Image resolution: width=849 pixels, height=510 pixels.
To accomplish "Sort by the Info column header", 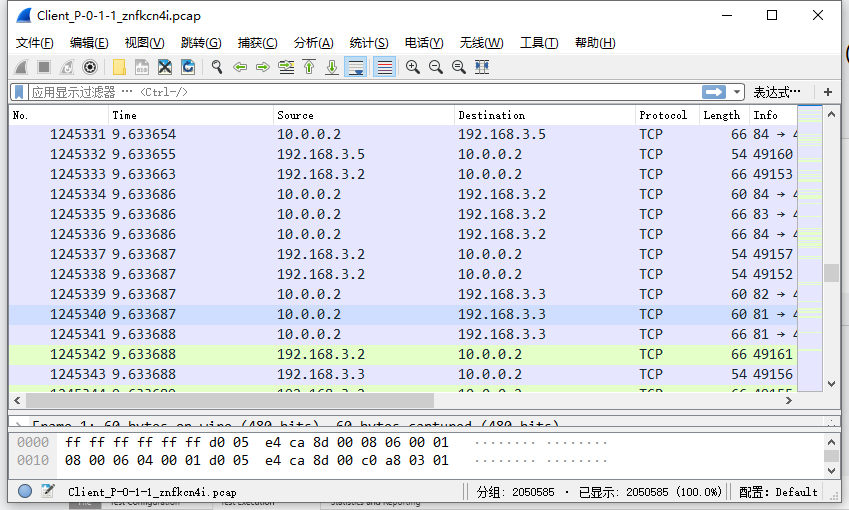I will point(773,115).
